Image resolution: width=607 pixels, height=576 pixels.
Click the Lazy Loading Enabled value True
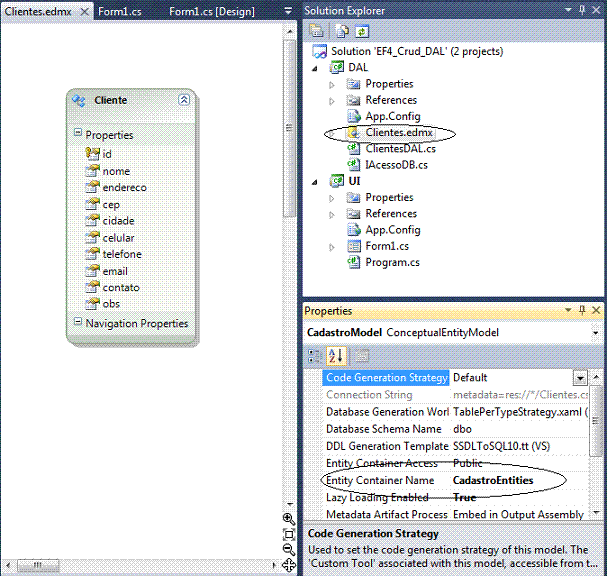tap(465, 497)
